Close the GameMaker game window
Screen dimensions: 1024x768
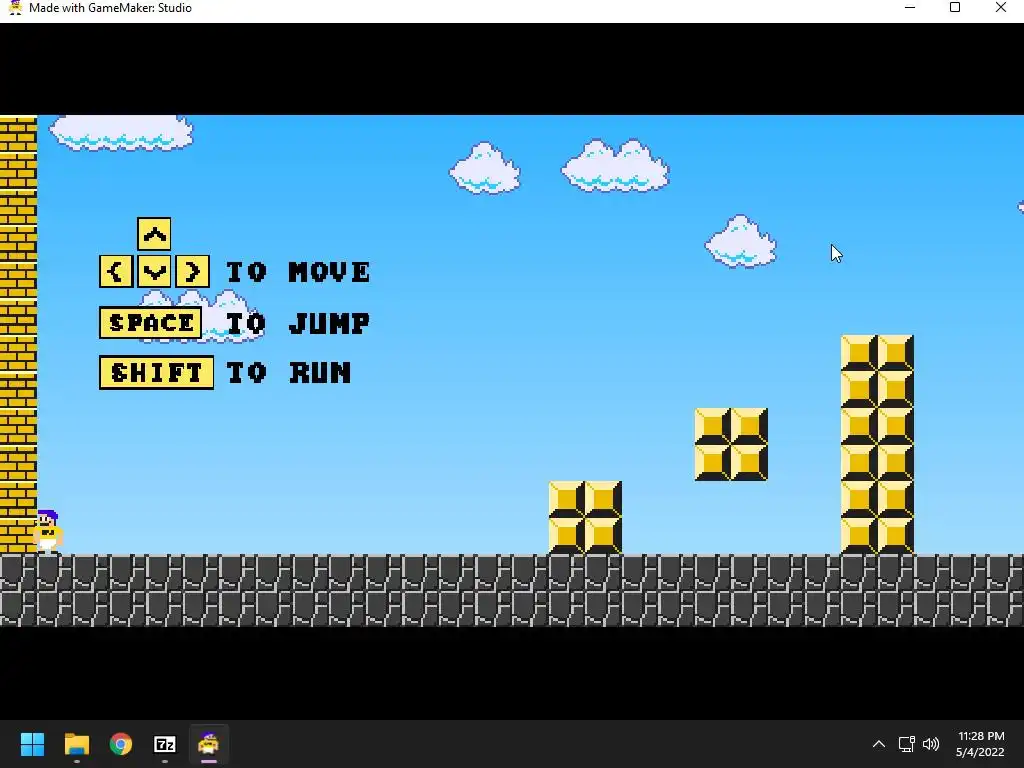(1000, 8)
